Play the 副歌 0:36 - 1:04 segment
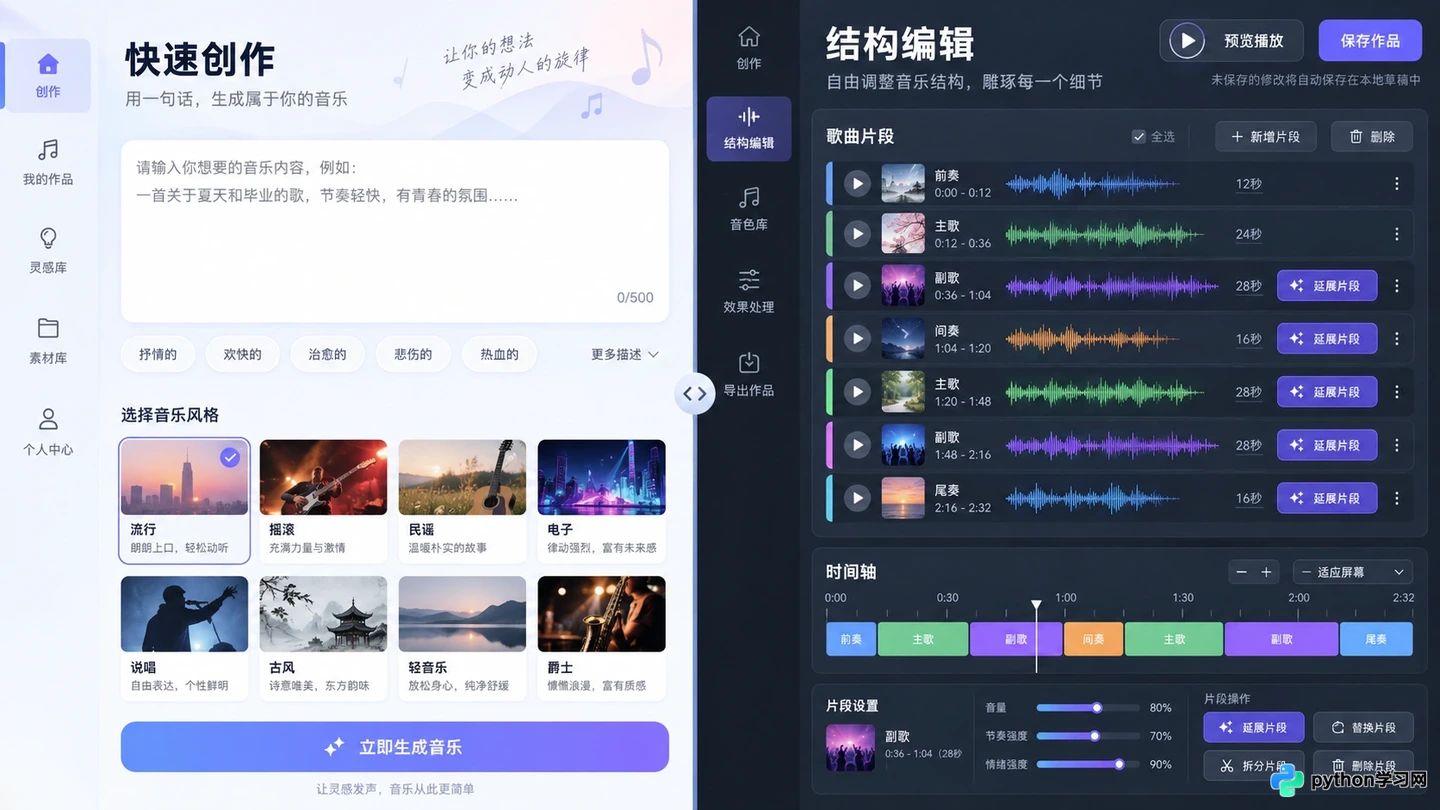This screenshot has height=810, width=1440. (857, 285)
